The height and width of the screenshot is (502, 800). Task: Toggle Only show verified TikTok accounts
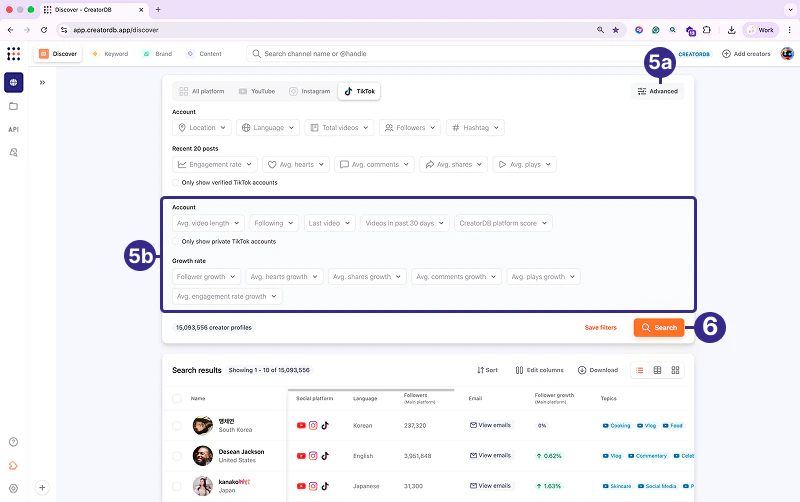176,183
